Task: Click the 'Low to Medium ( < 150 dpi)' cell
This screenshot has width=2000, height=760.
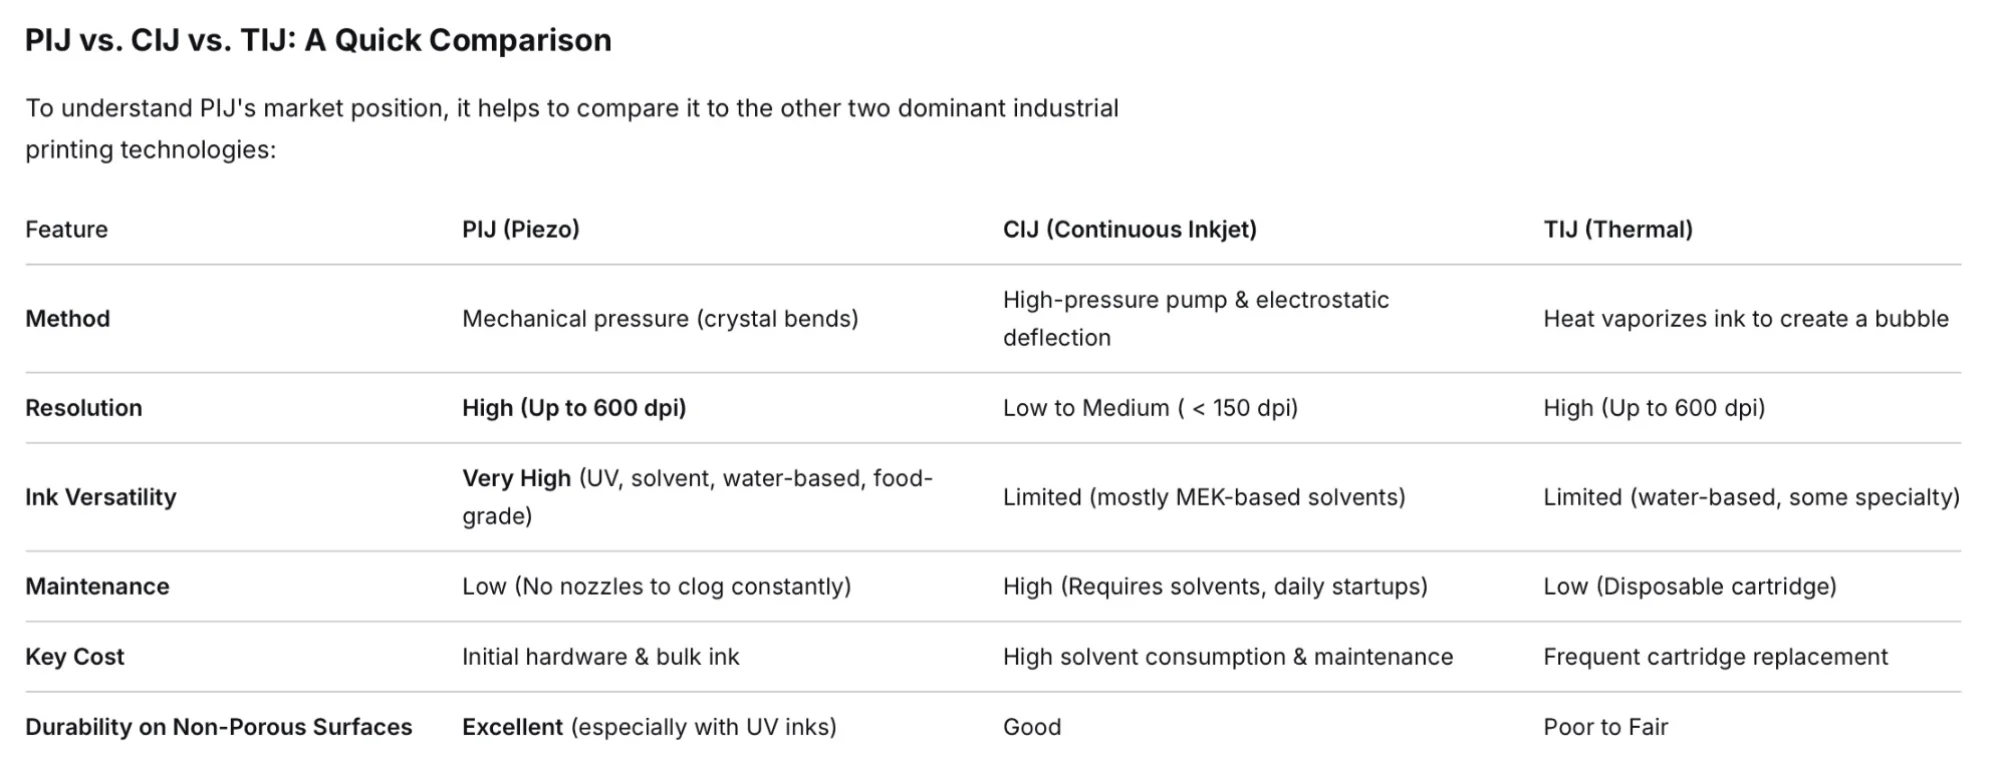Action: [x=1150, y=407]
